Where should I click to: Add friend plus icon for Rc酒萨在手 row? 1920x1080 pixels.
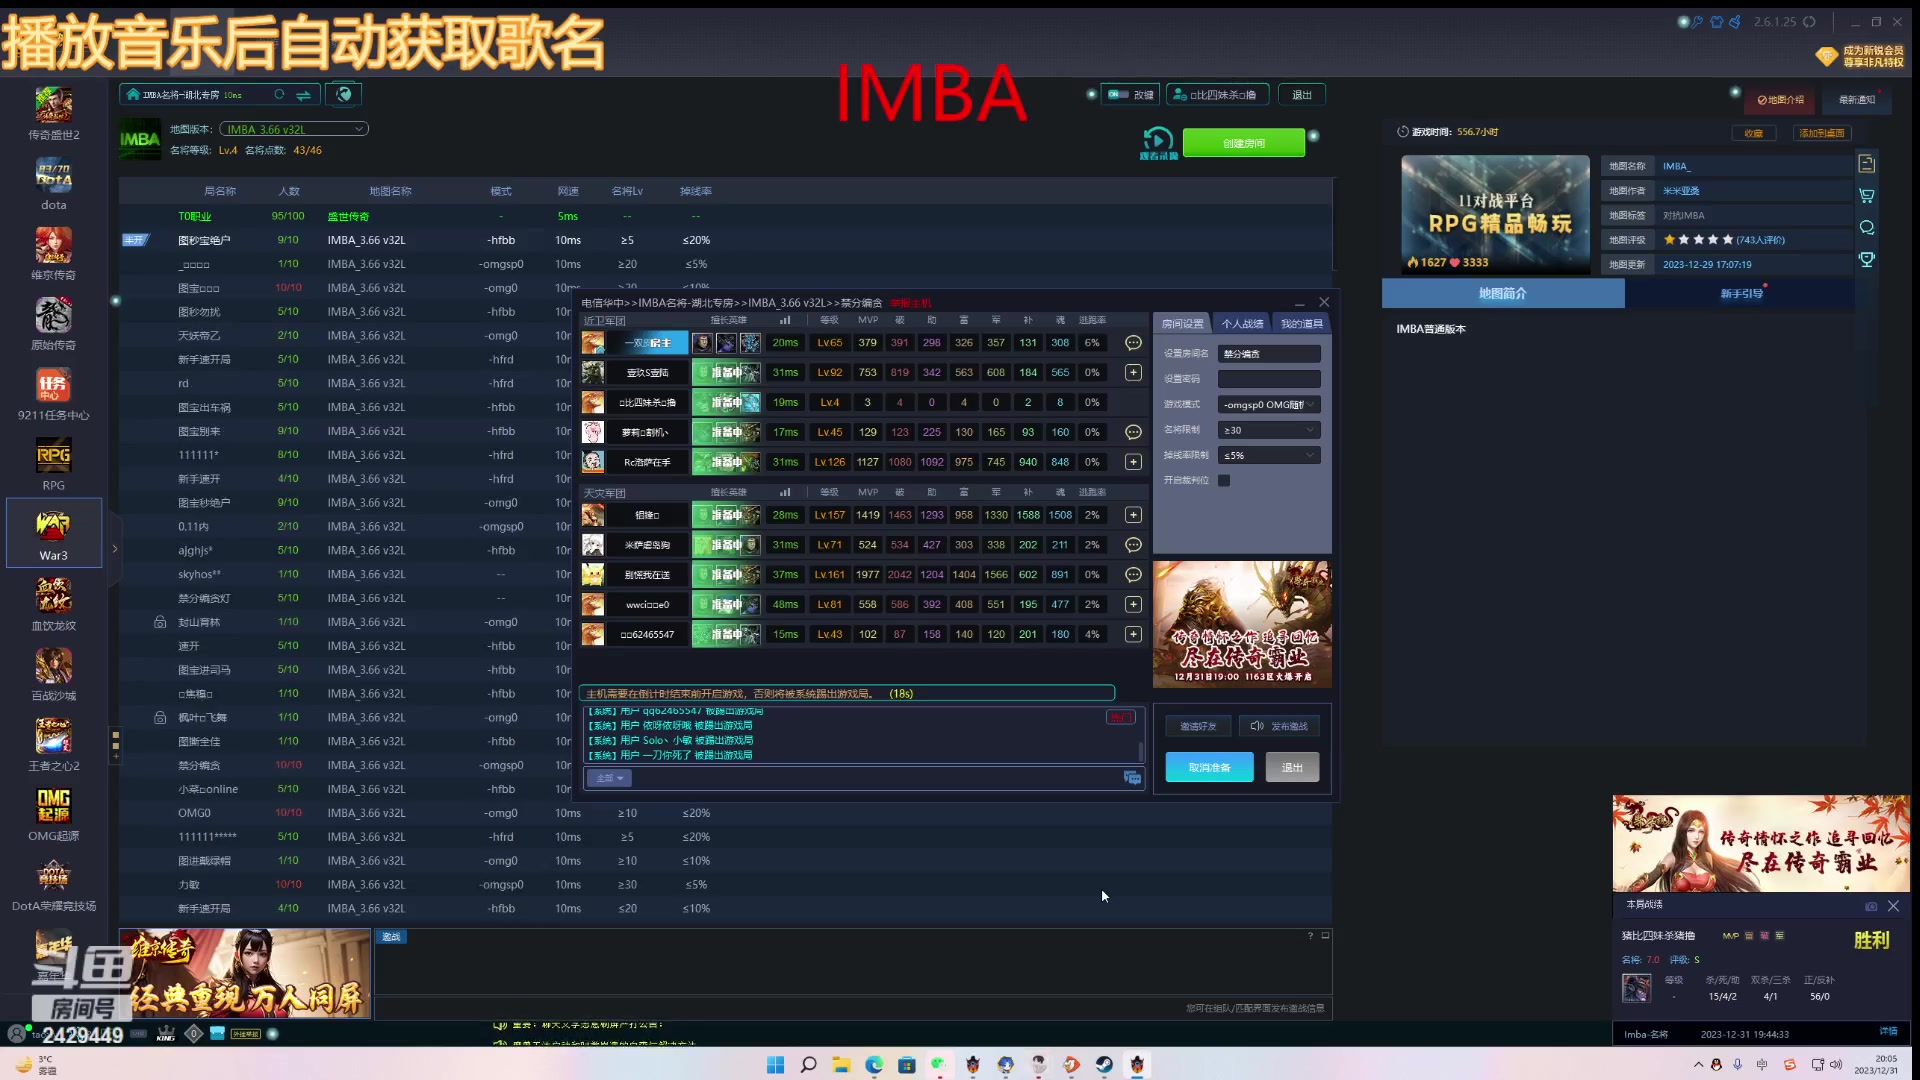pos(1133,462)
